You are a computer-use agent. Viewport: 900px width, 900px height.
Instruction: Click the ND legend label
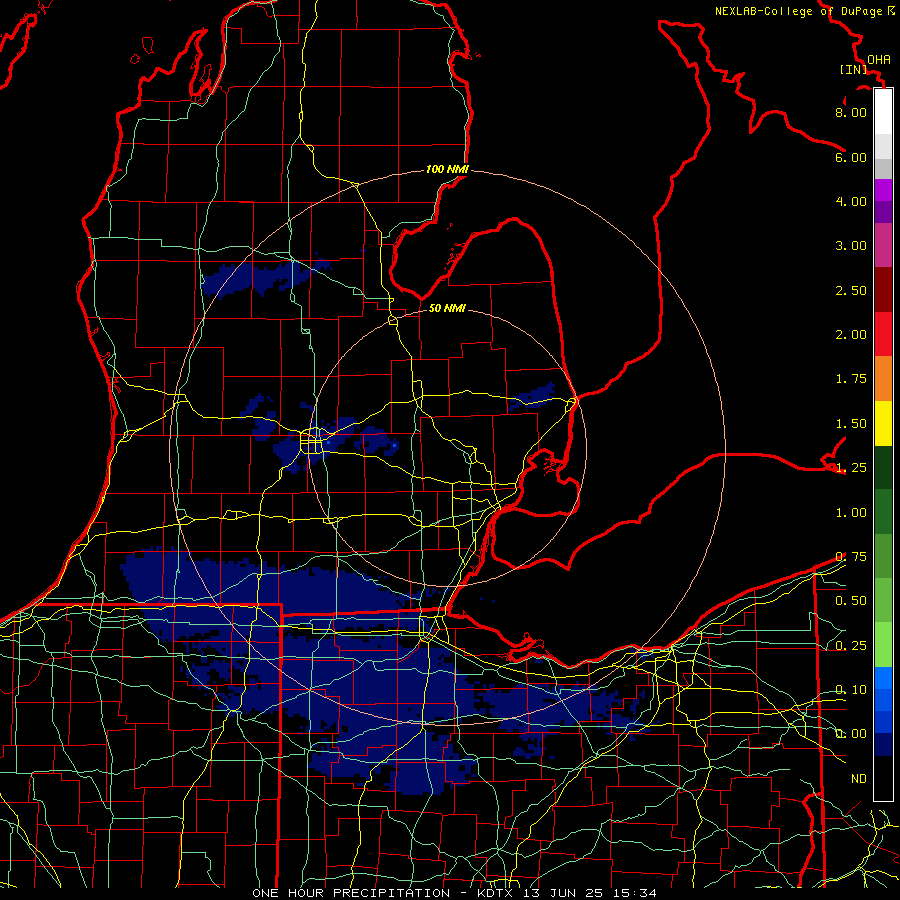click(859, 779)
